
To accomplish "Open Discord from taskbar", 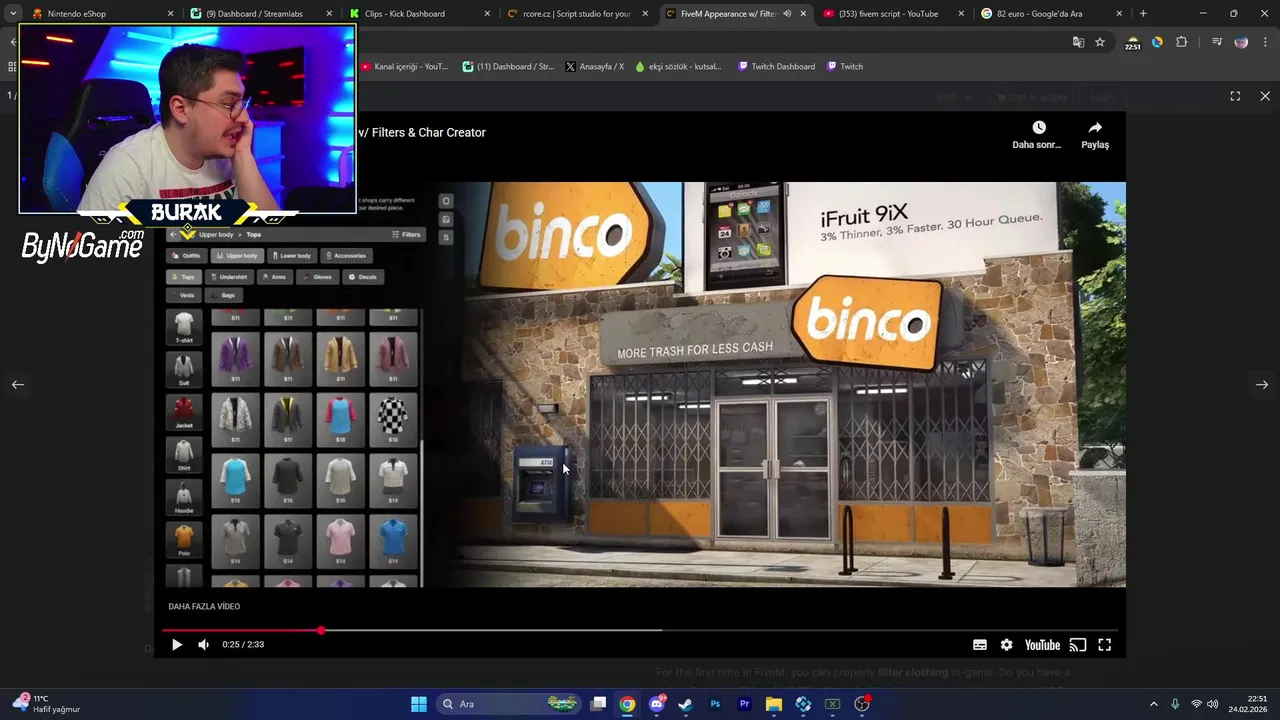I will (x=656, y=704).
